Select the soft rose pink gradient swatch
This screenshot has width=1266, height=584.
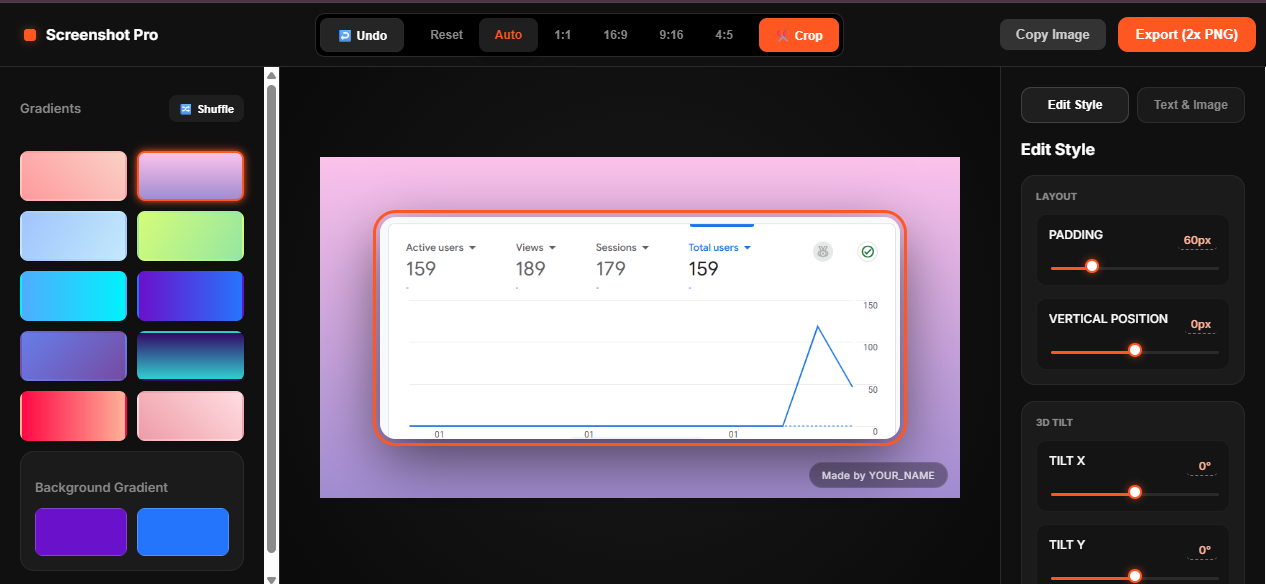pos(190,416)
